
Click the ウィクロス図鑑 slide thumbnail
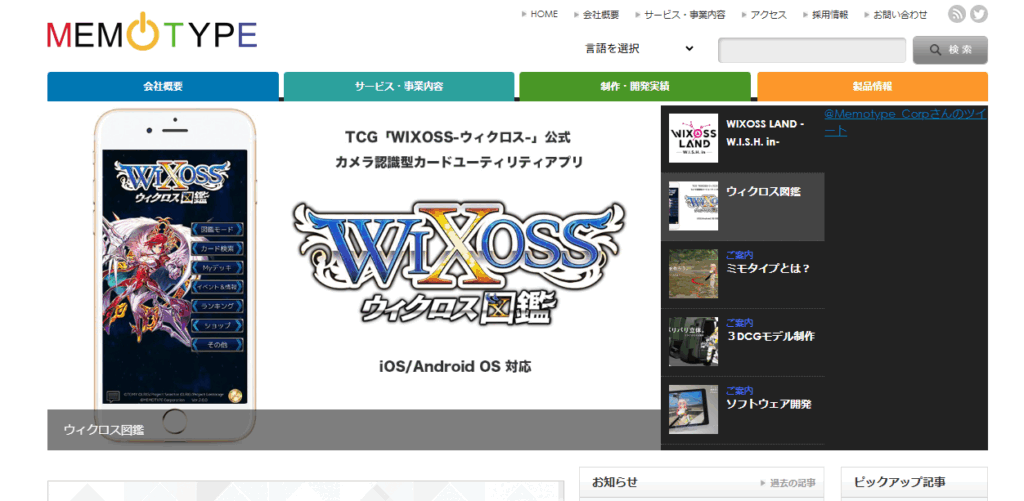click(693, 206)
